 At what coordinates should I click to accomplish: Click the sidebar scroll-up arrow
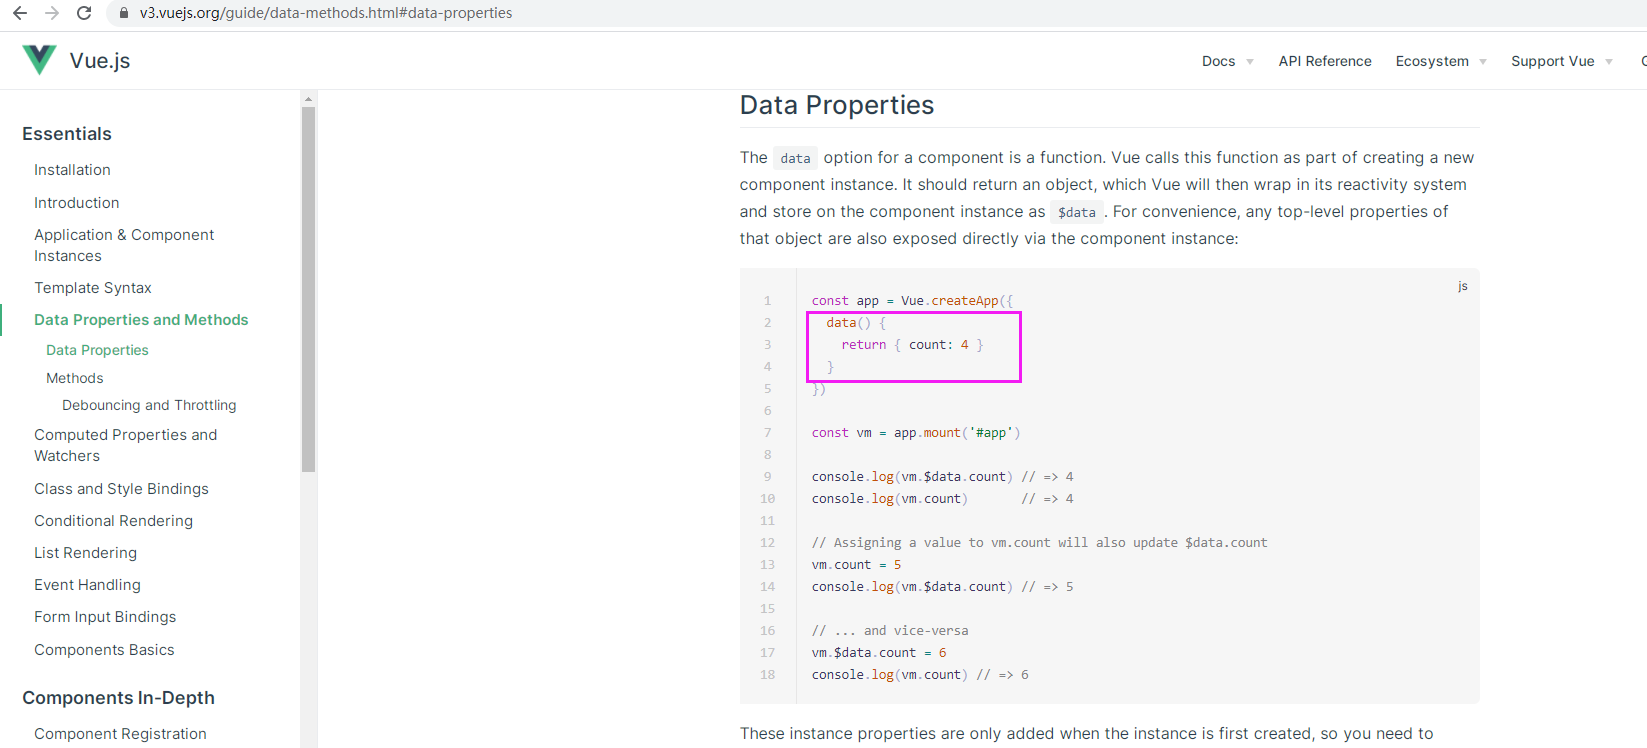(308, 98)
